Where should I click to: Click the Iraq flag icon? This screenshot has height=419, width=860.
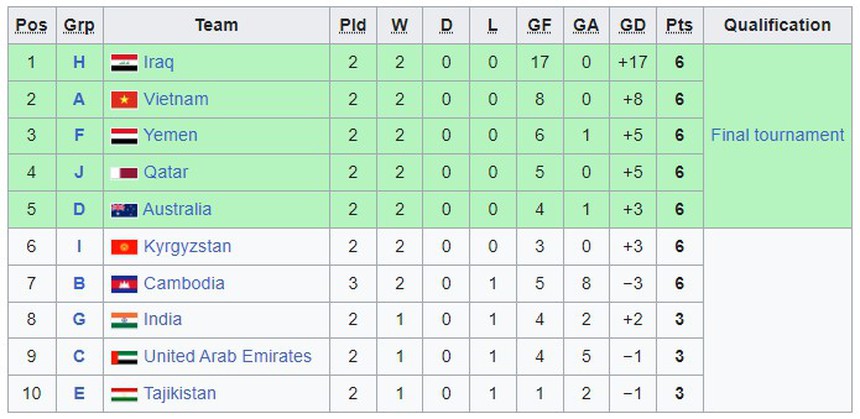tap(124, 62)
